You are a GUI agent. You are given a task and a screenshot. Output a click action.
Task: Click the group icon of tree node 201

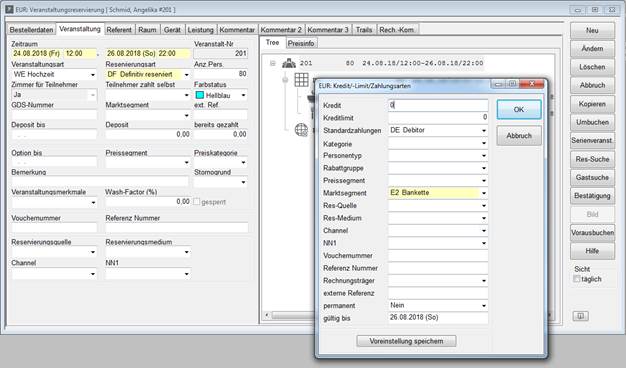[x=289, y=63]
